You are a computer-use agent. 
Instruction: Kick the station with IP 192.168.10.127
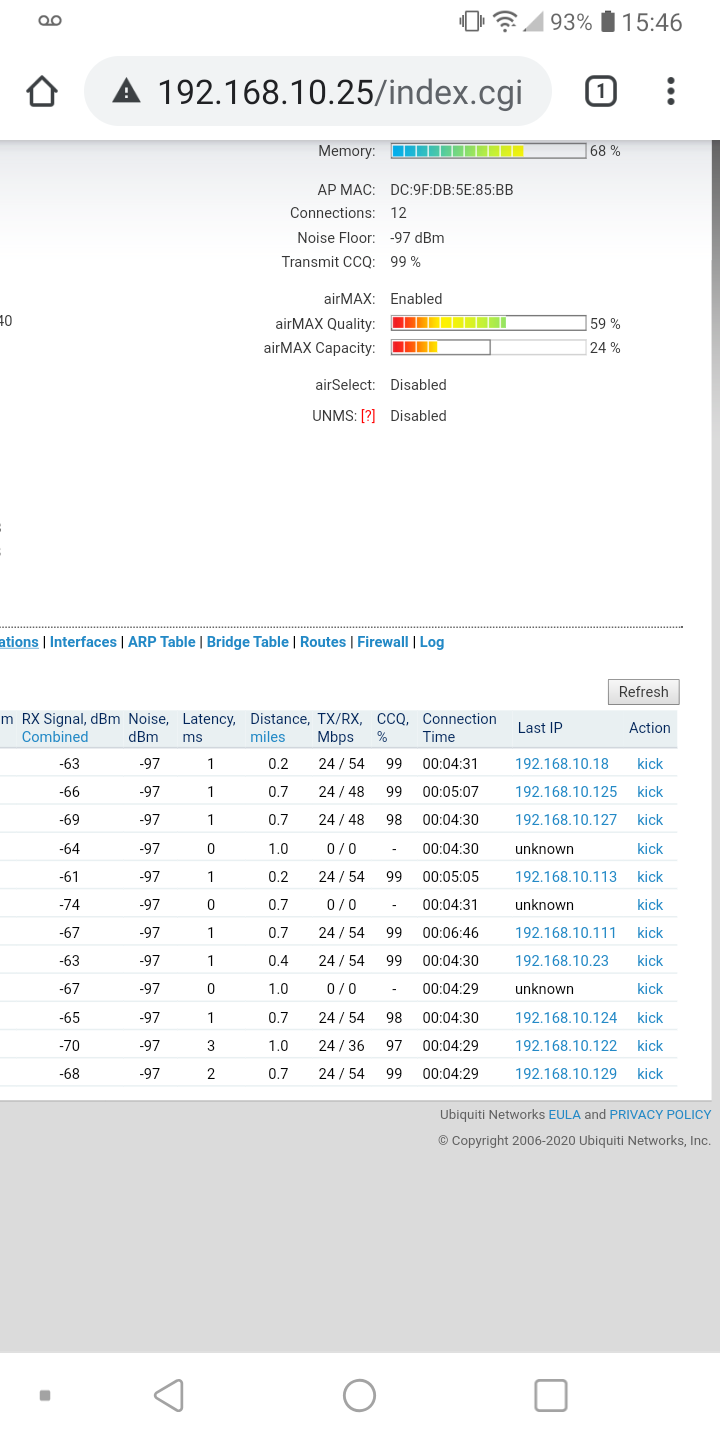tap(650, 820)
